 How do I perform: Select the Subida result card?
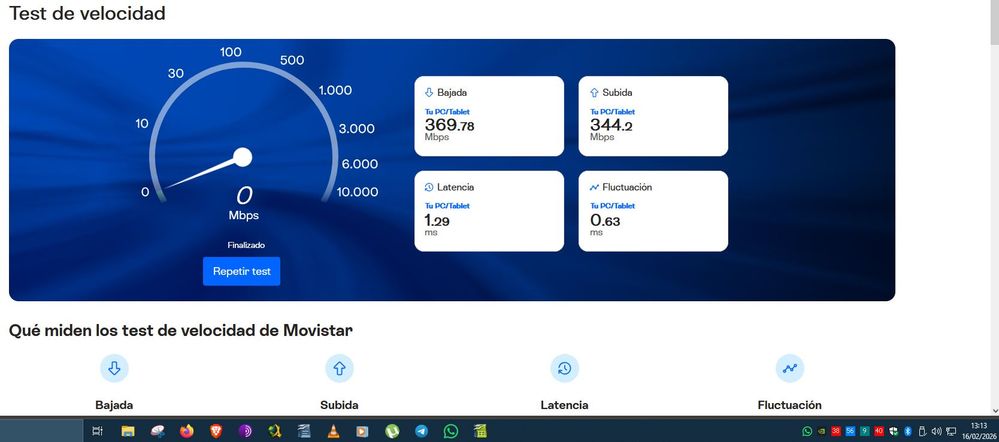tap(653, 116)
